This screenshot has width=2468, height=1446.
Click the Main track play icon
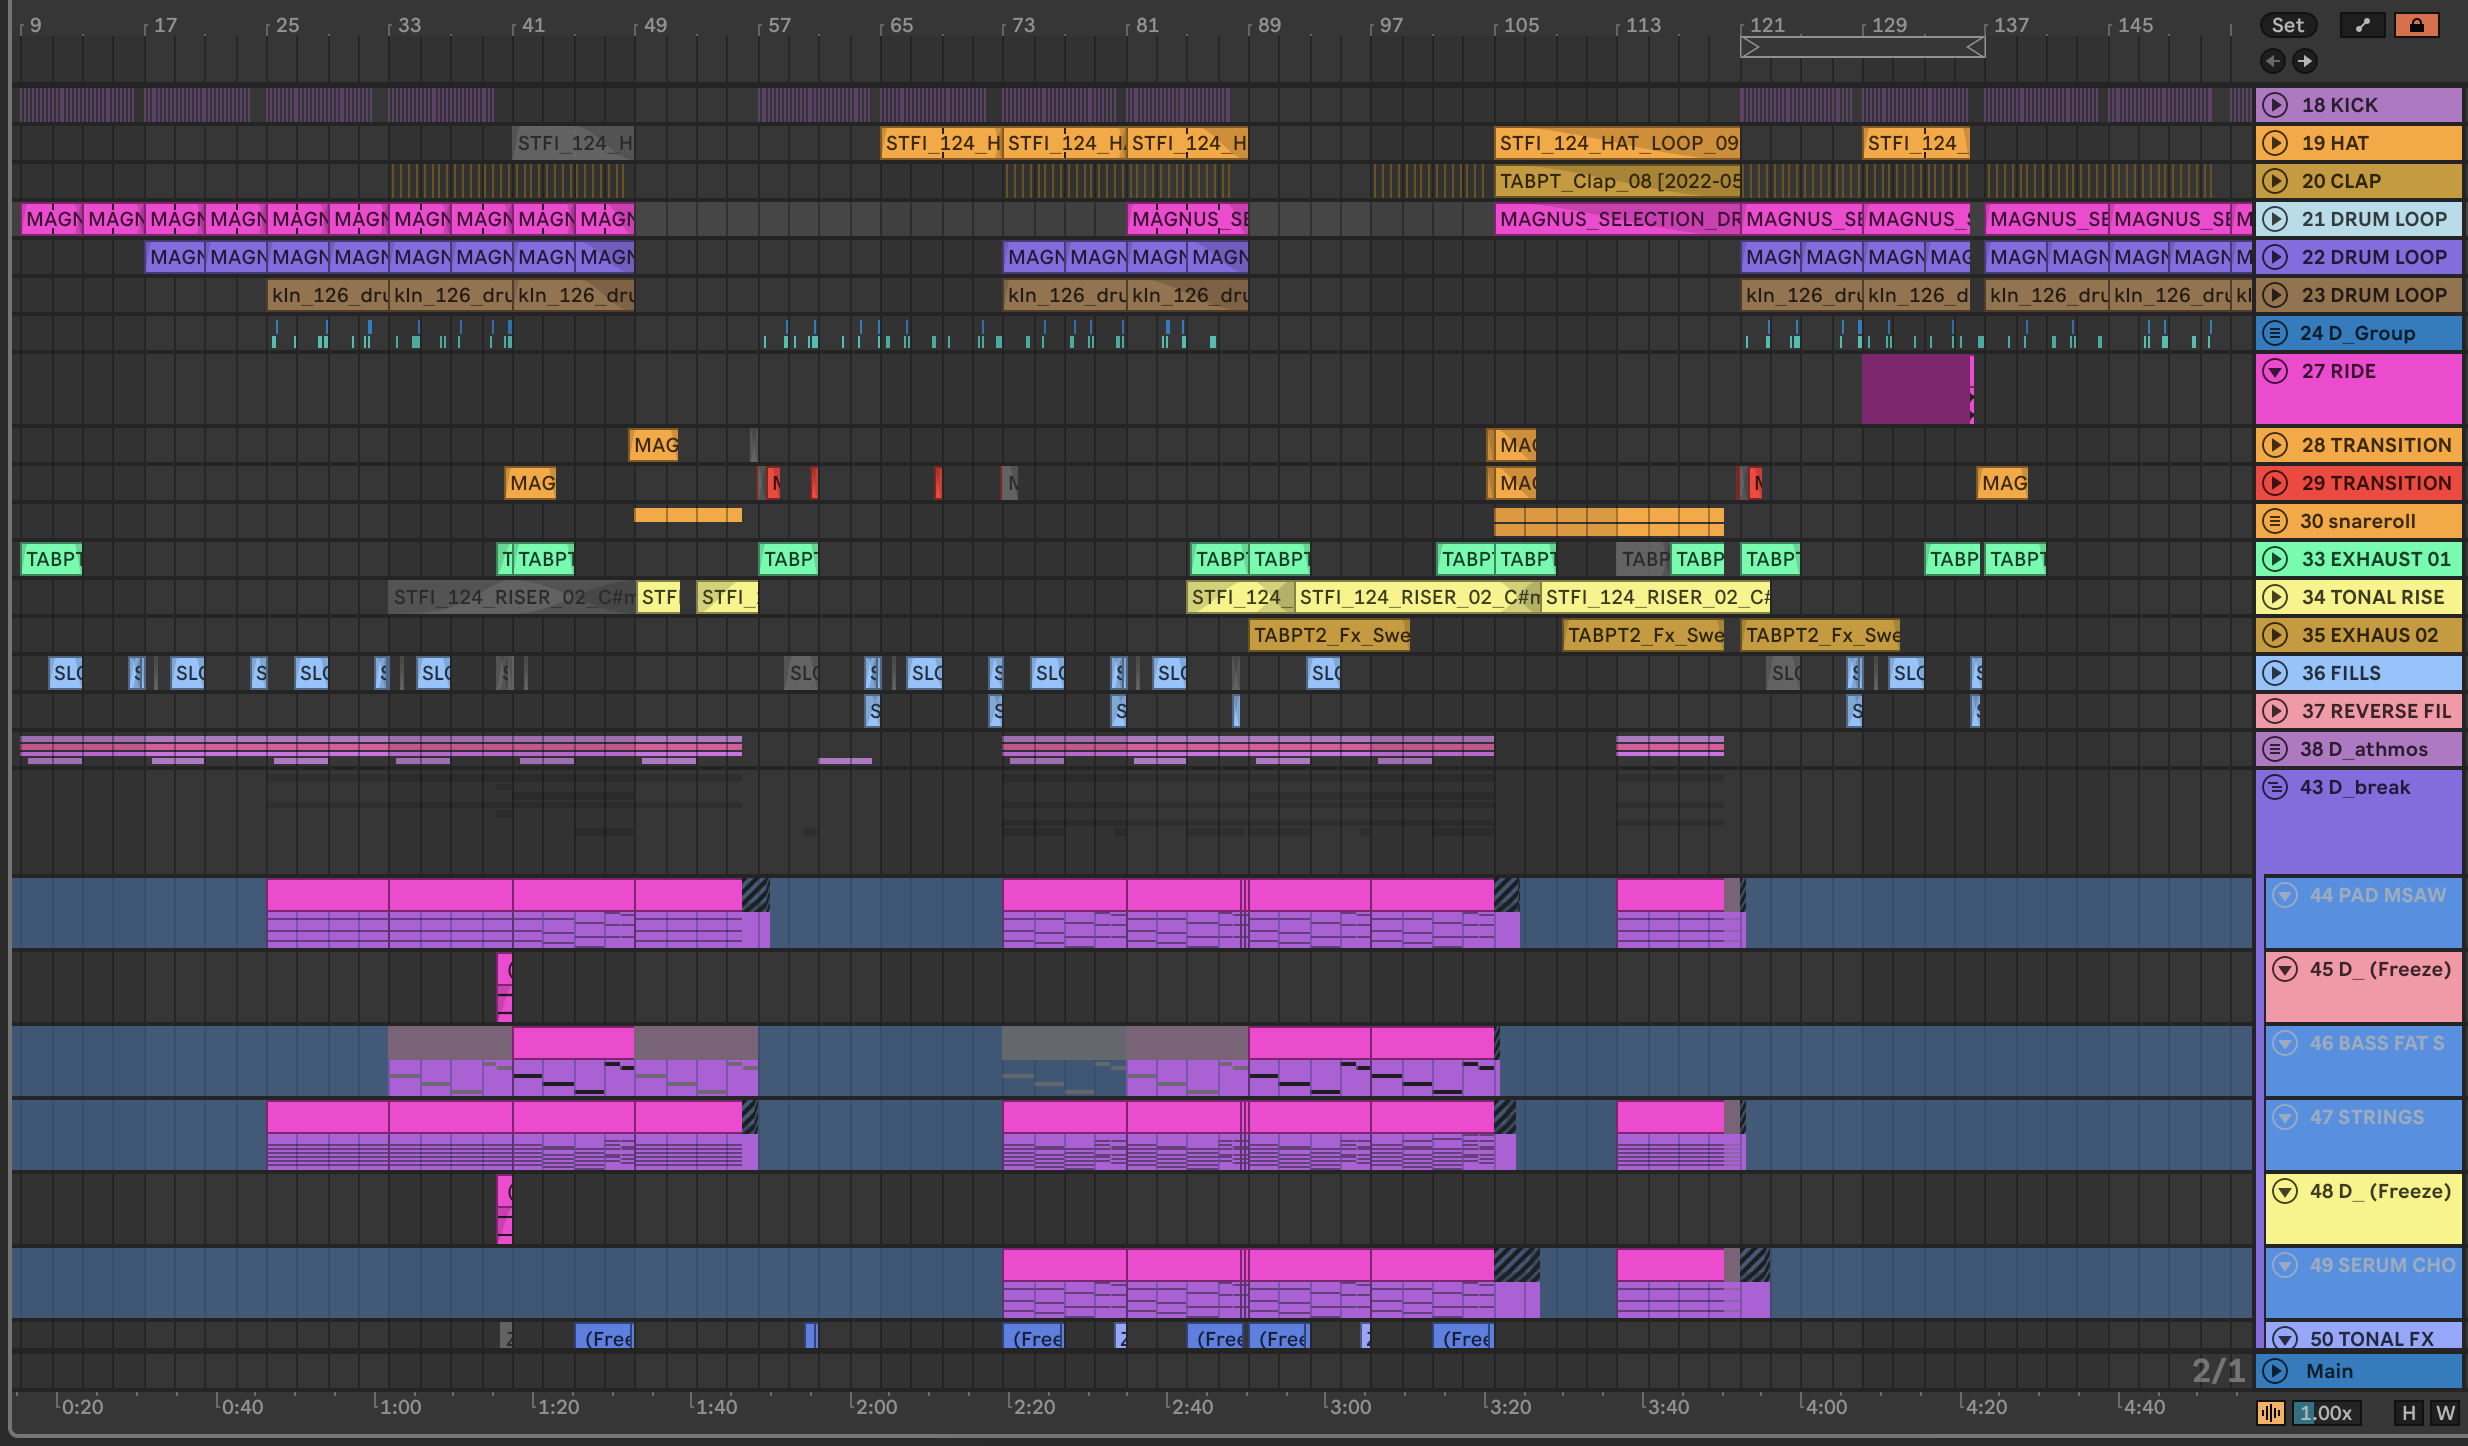2275,1371
